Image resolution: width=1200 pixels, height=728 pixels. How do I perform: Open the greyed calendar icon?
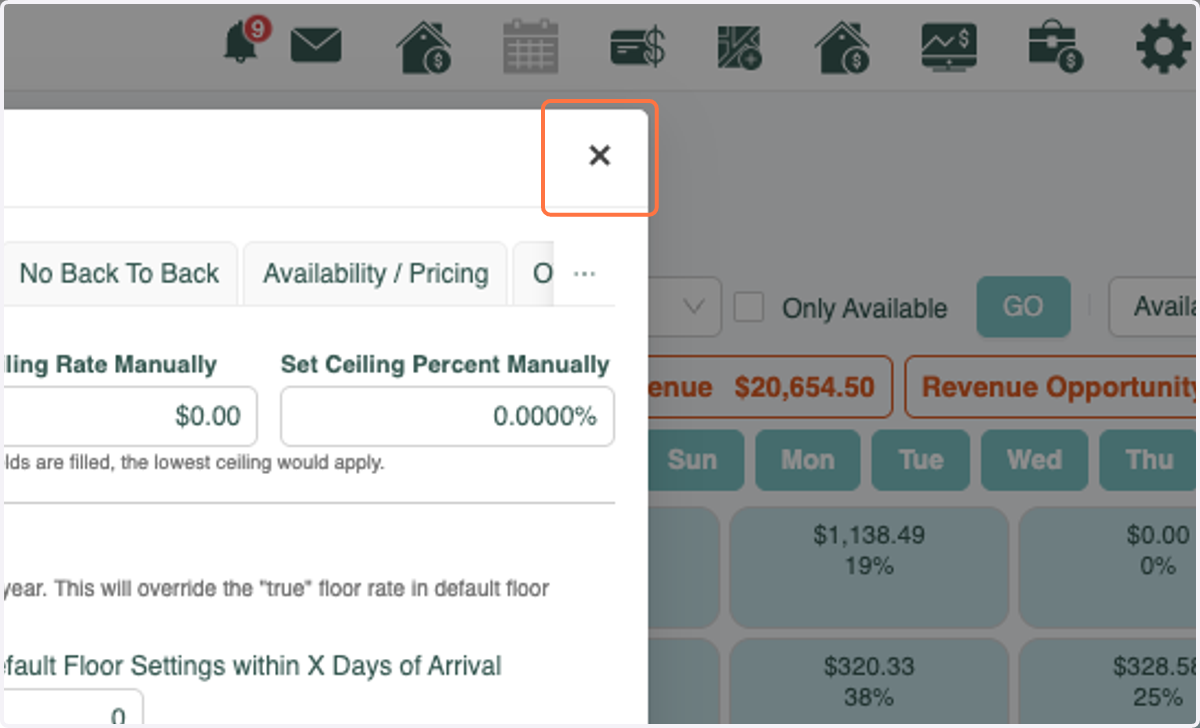pos(530,47)
